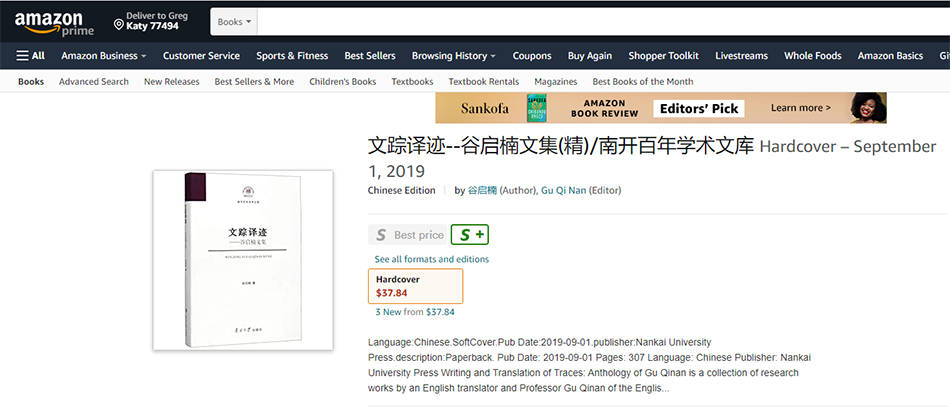The width and height of the screenshot is (950, 408).
Task: Open the Coupons page
Action: (x=532, y=56)
